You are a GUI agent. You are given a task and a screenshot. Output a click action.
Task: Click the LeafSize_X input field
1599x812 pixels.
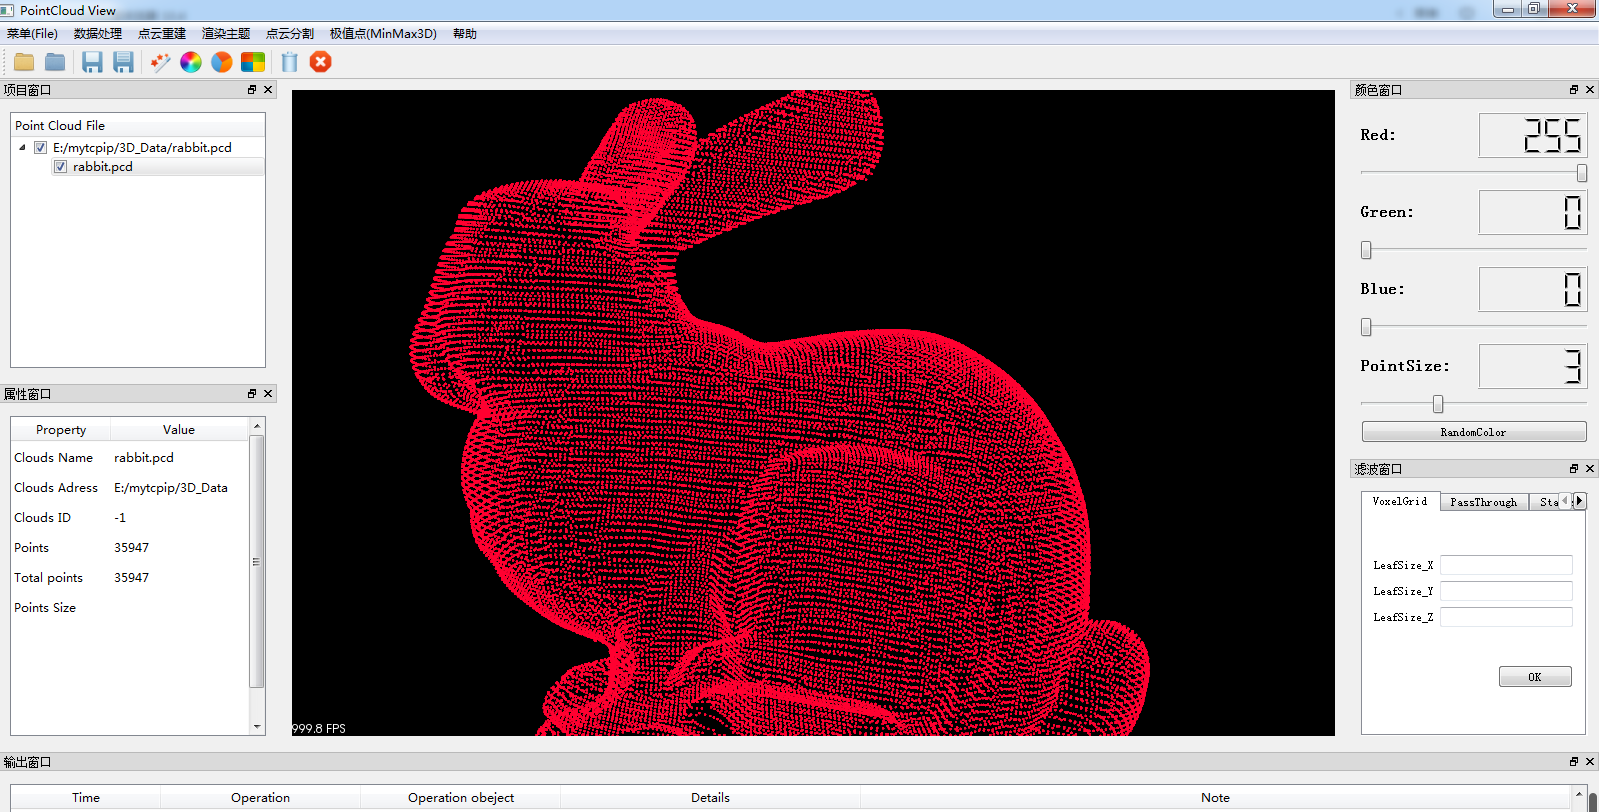click(1506, 565)
